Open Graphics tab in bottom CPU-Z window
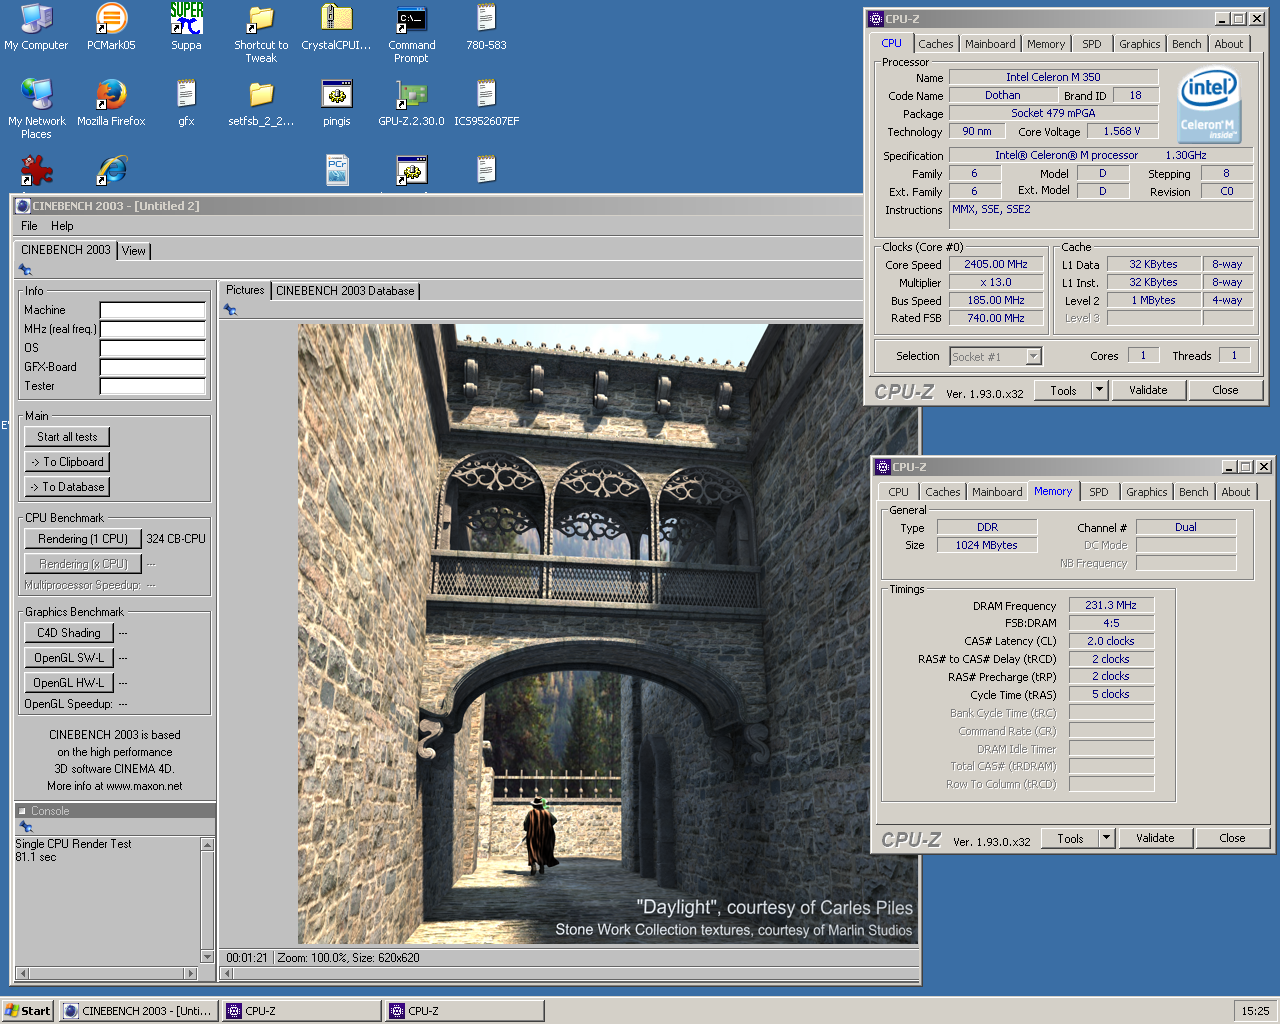 point(1147,492)
